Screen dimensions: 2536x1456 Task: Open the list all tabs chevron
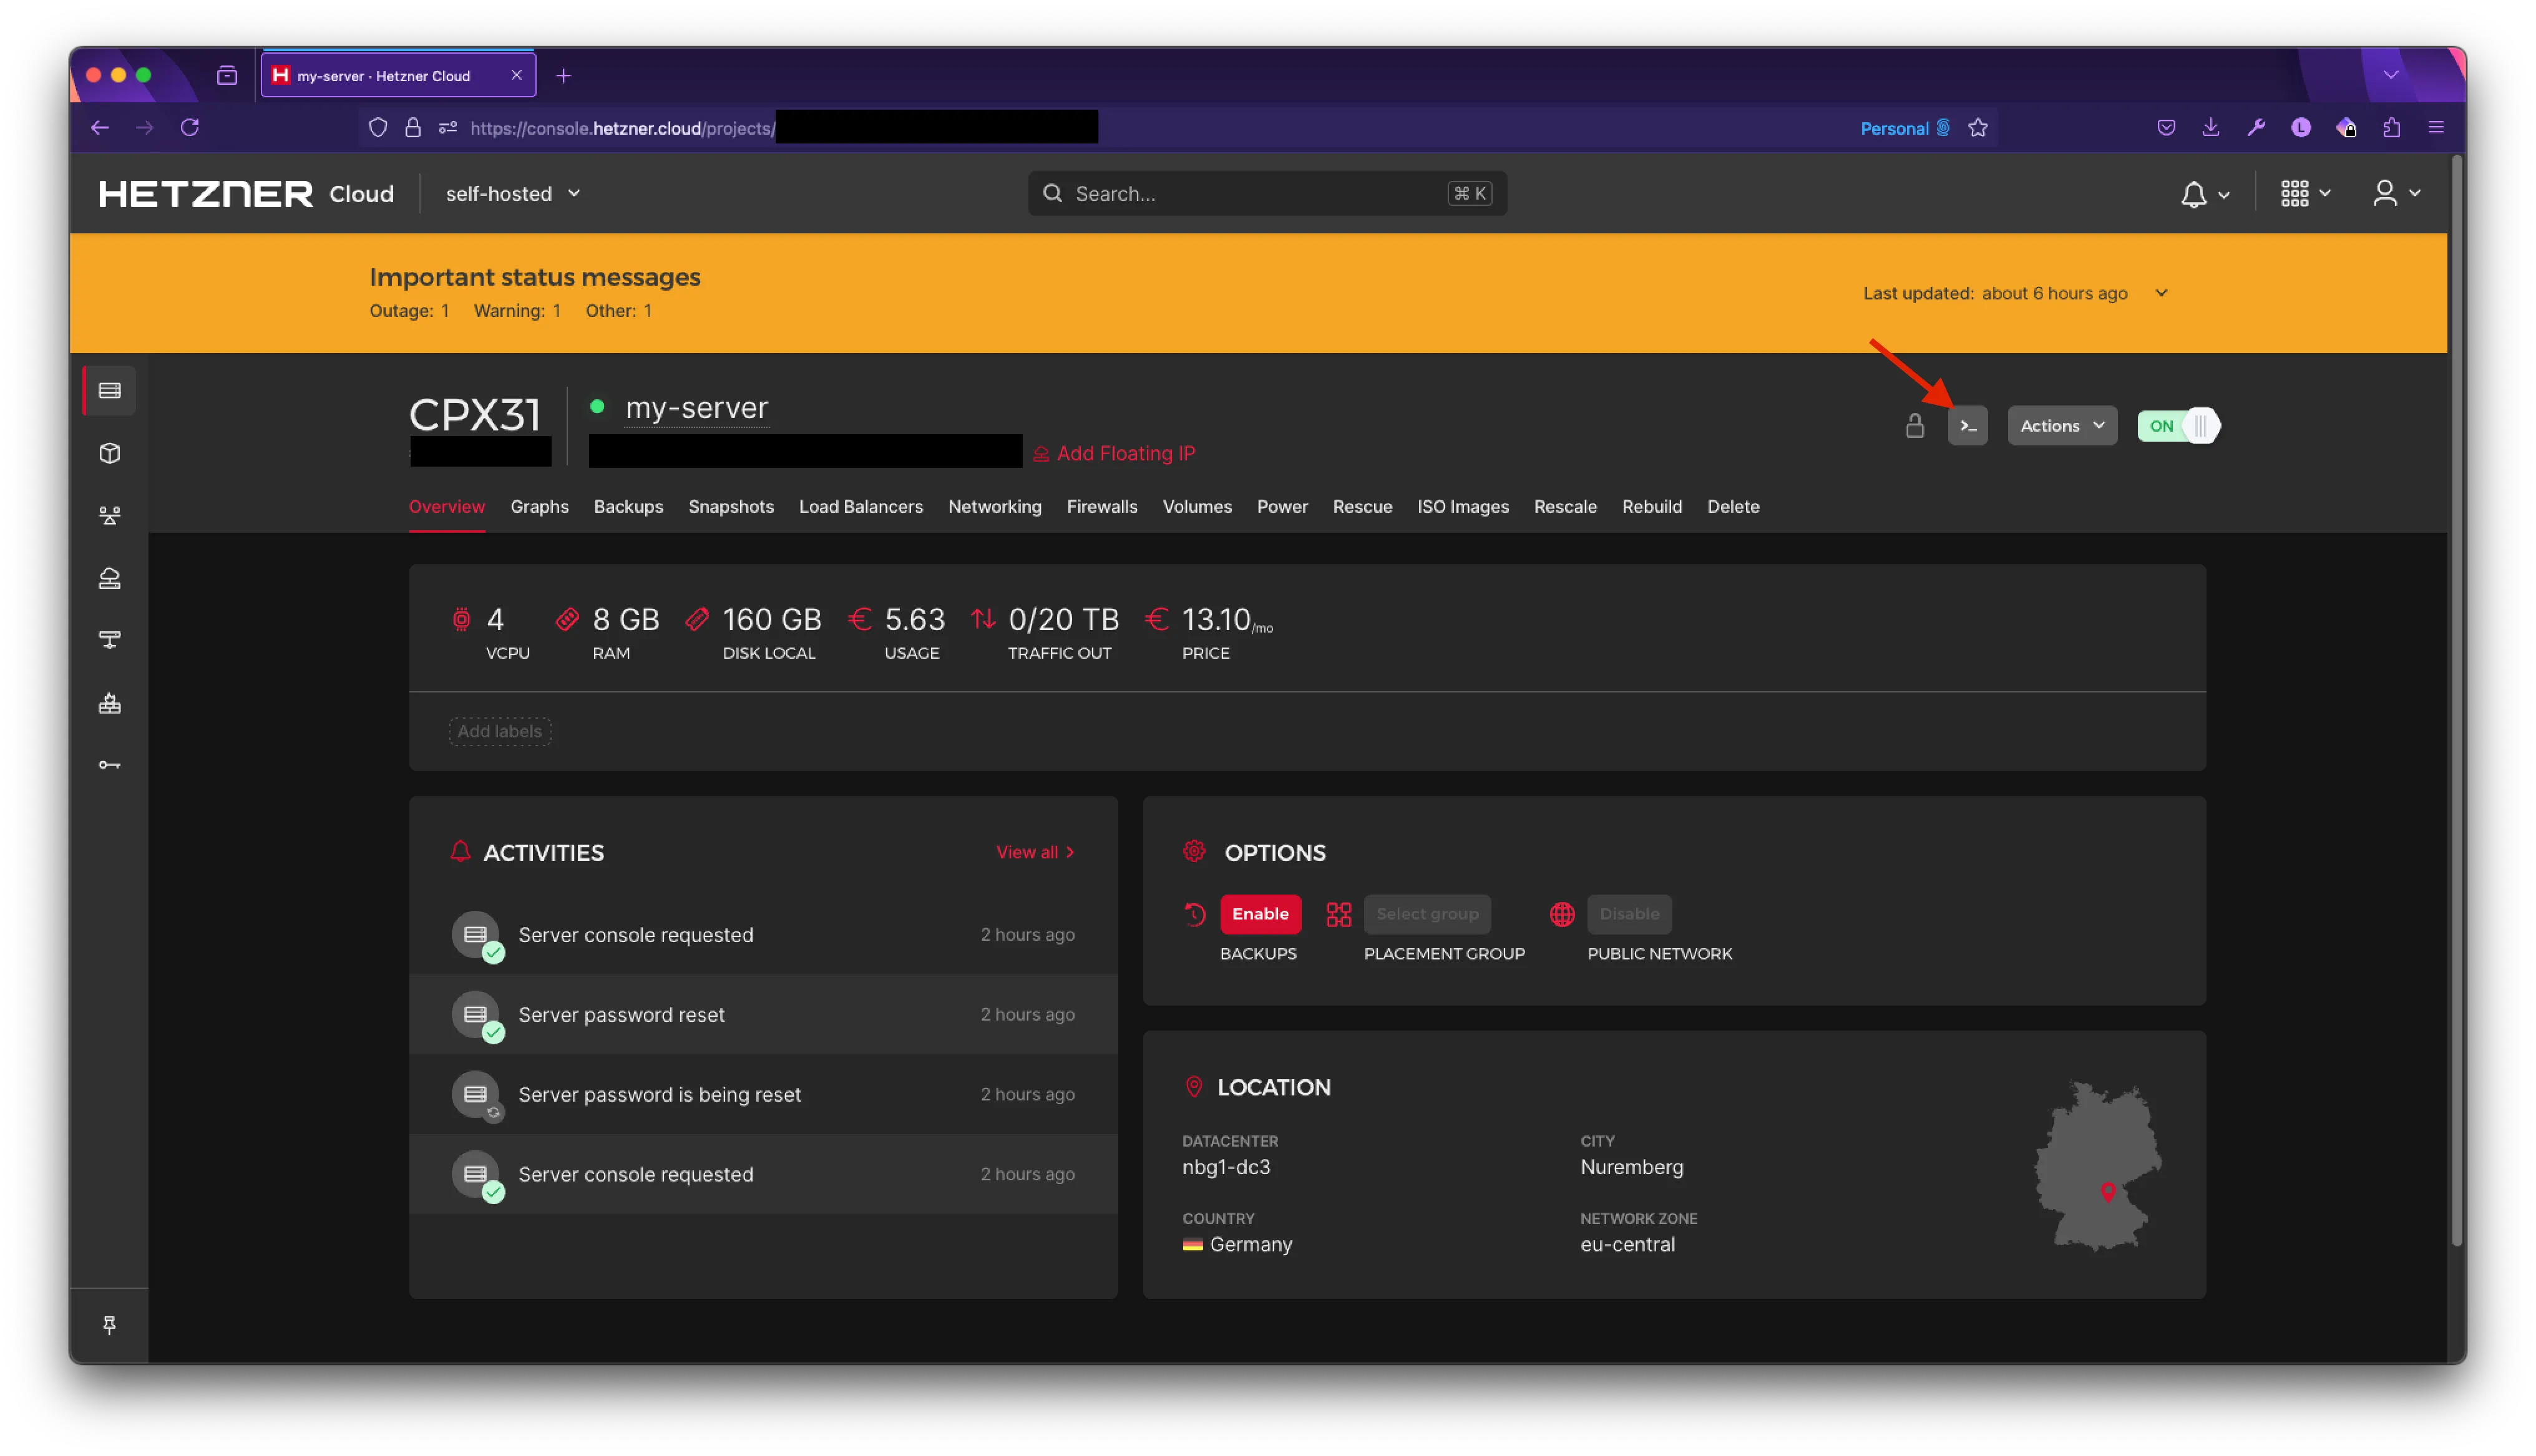click(x=2391, y=75)
